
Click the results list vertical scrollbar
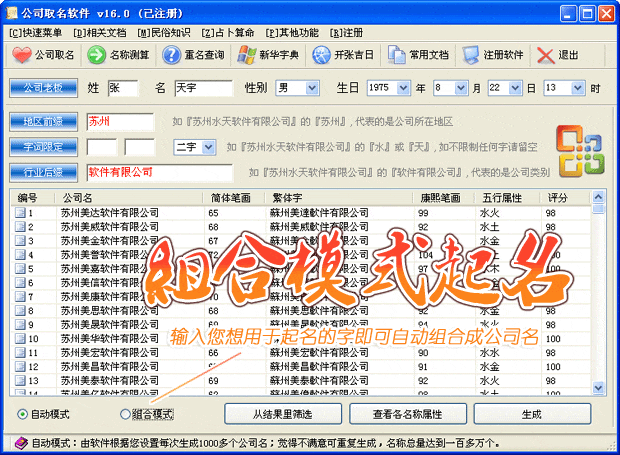(598, 300)
